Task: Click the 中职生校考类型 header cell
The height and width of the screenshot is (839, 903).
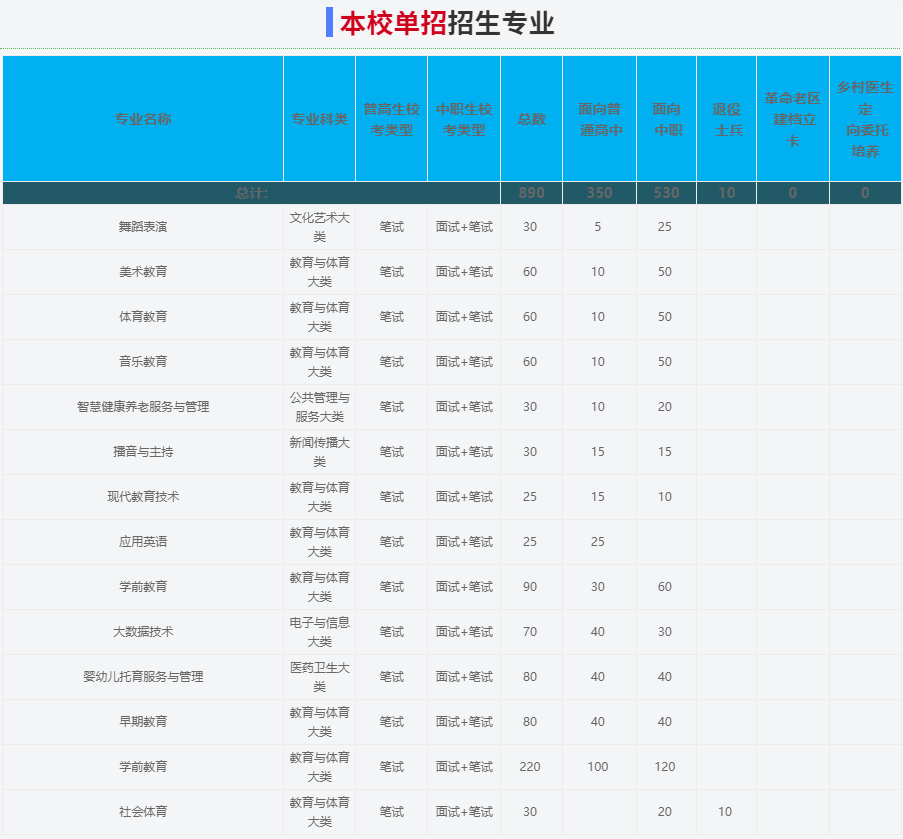Action: (x=464, y=119)
